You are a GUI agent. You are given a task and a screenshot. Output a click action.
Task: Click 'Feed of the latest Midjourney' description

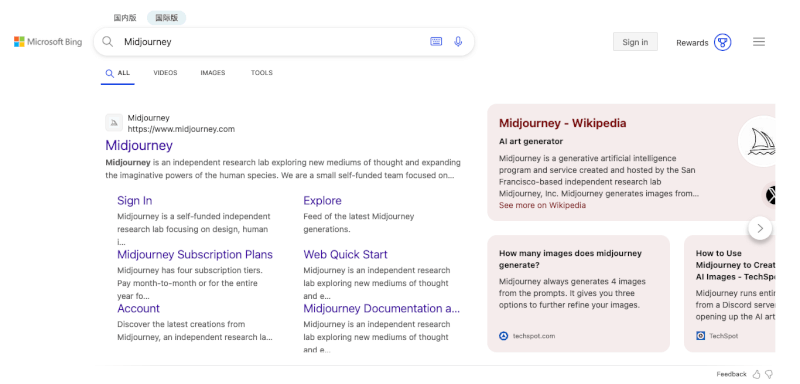tap(359, 223)
